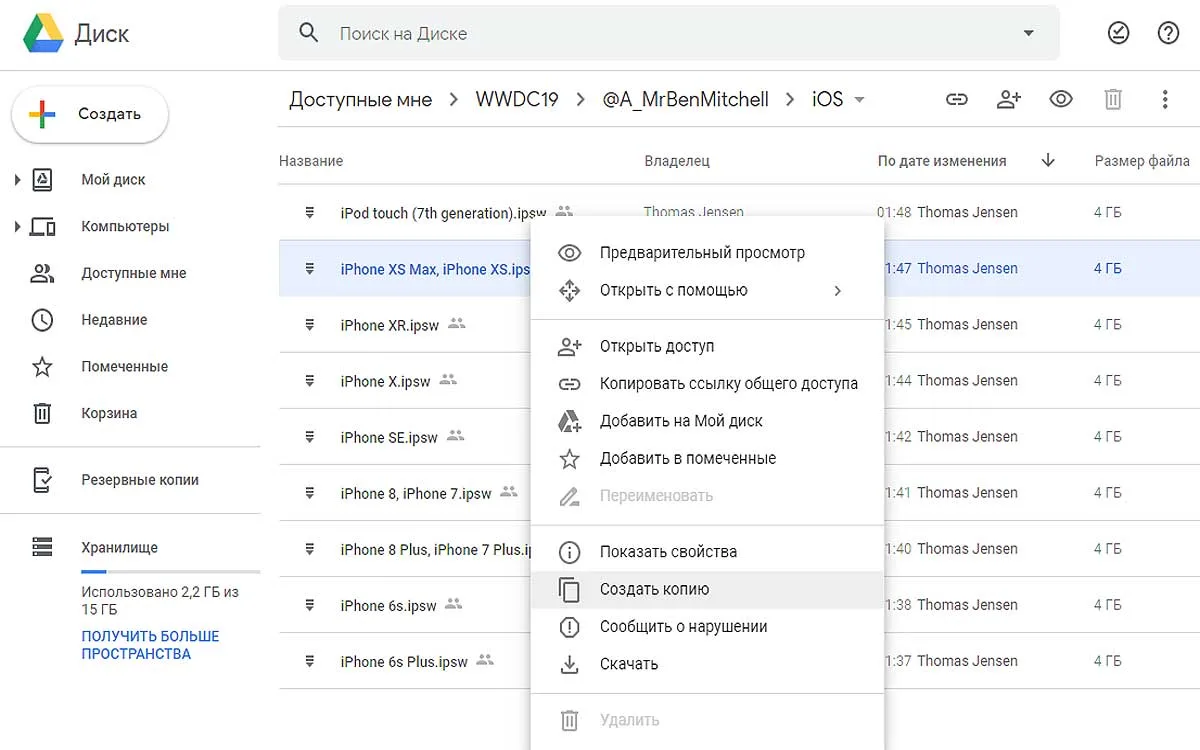Click file icon of iPhone XR.ipsw
The height and width of the screenshot is (750, 1200).
tap(310, 324)
